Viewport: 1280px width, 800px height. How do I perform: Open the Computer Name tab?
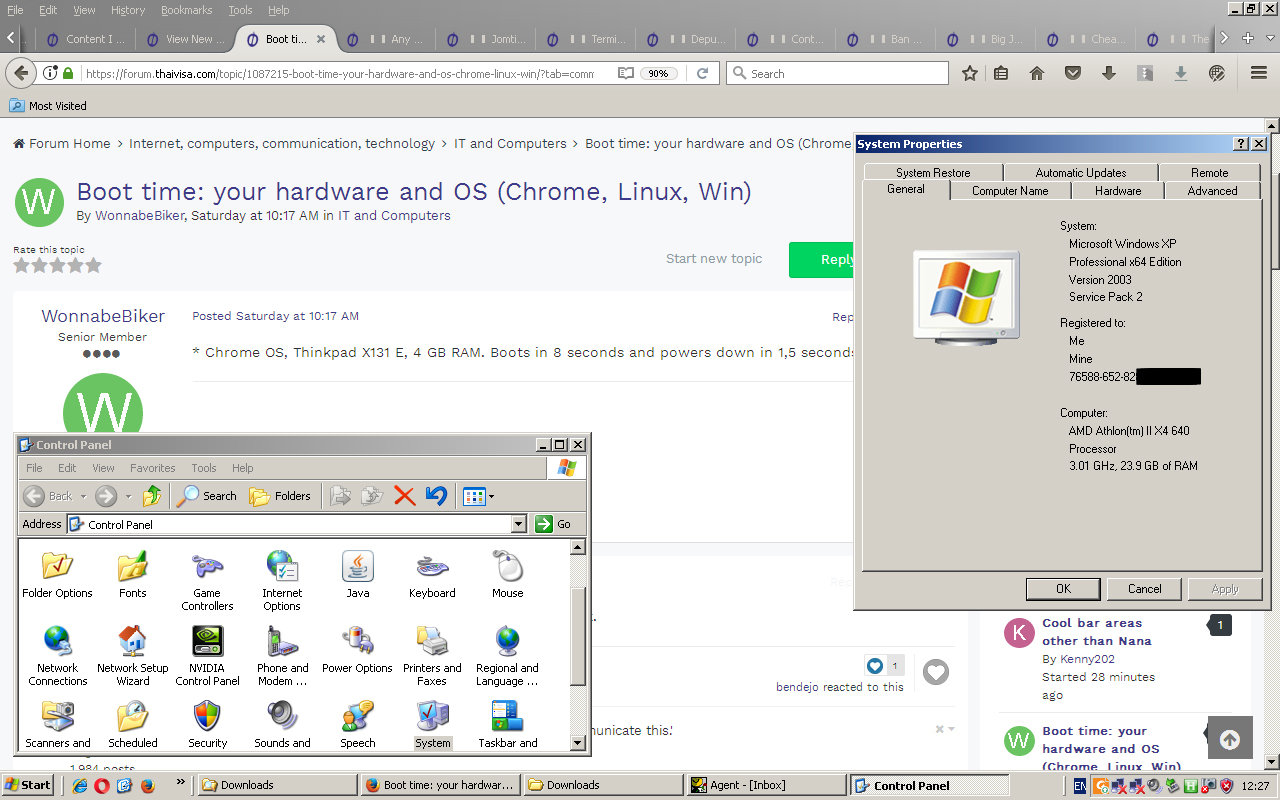[1010, 190]
